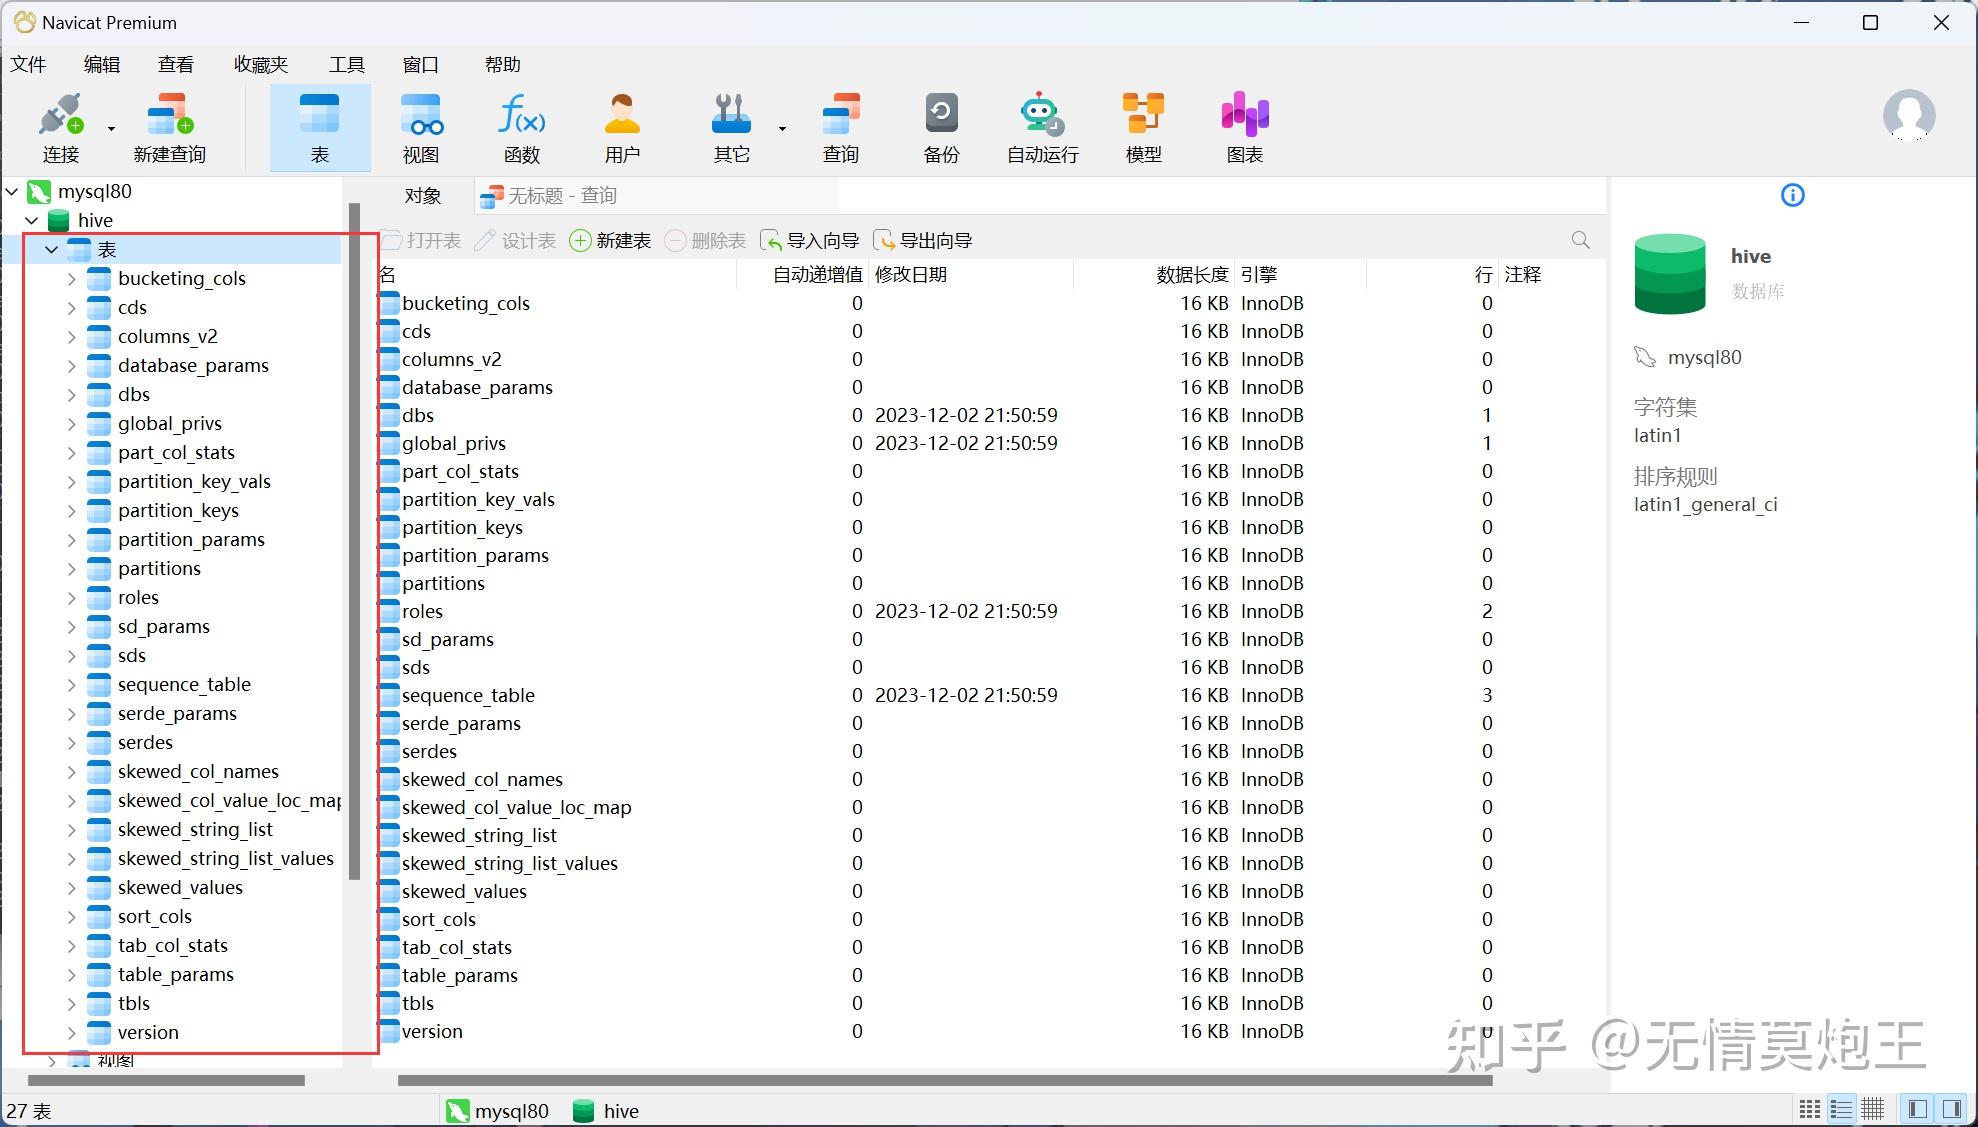
Task: Click the search magnifier in the object toolbar
Action: pos(1580,240)
